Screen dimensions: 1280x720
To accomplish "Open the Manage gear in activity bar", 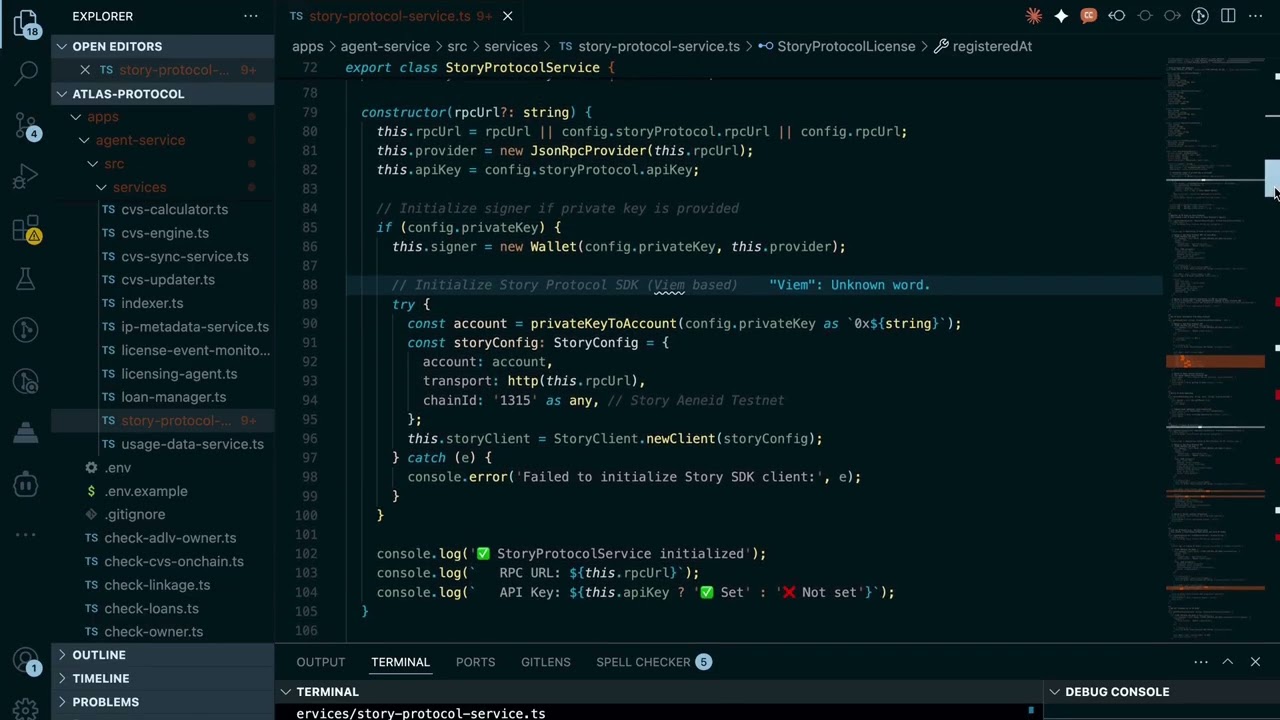I will 26,709.
